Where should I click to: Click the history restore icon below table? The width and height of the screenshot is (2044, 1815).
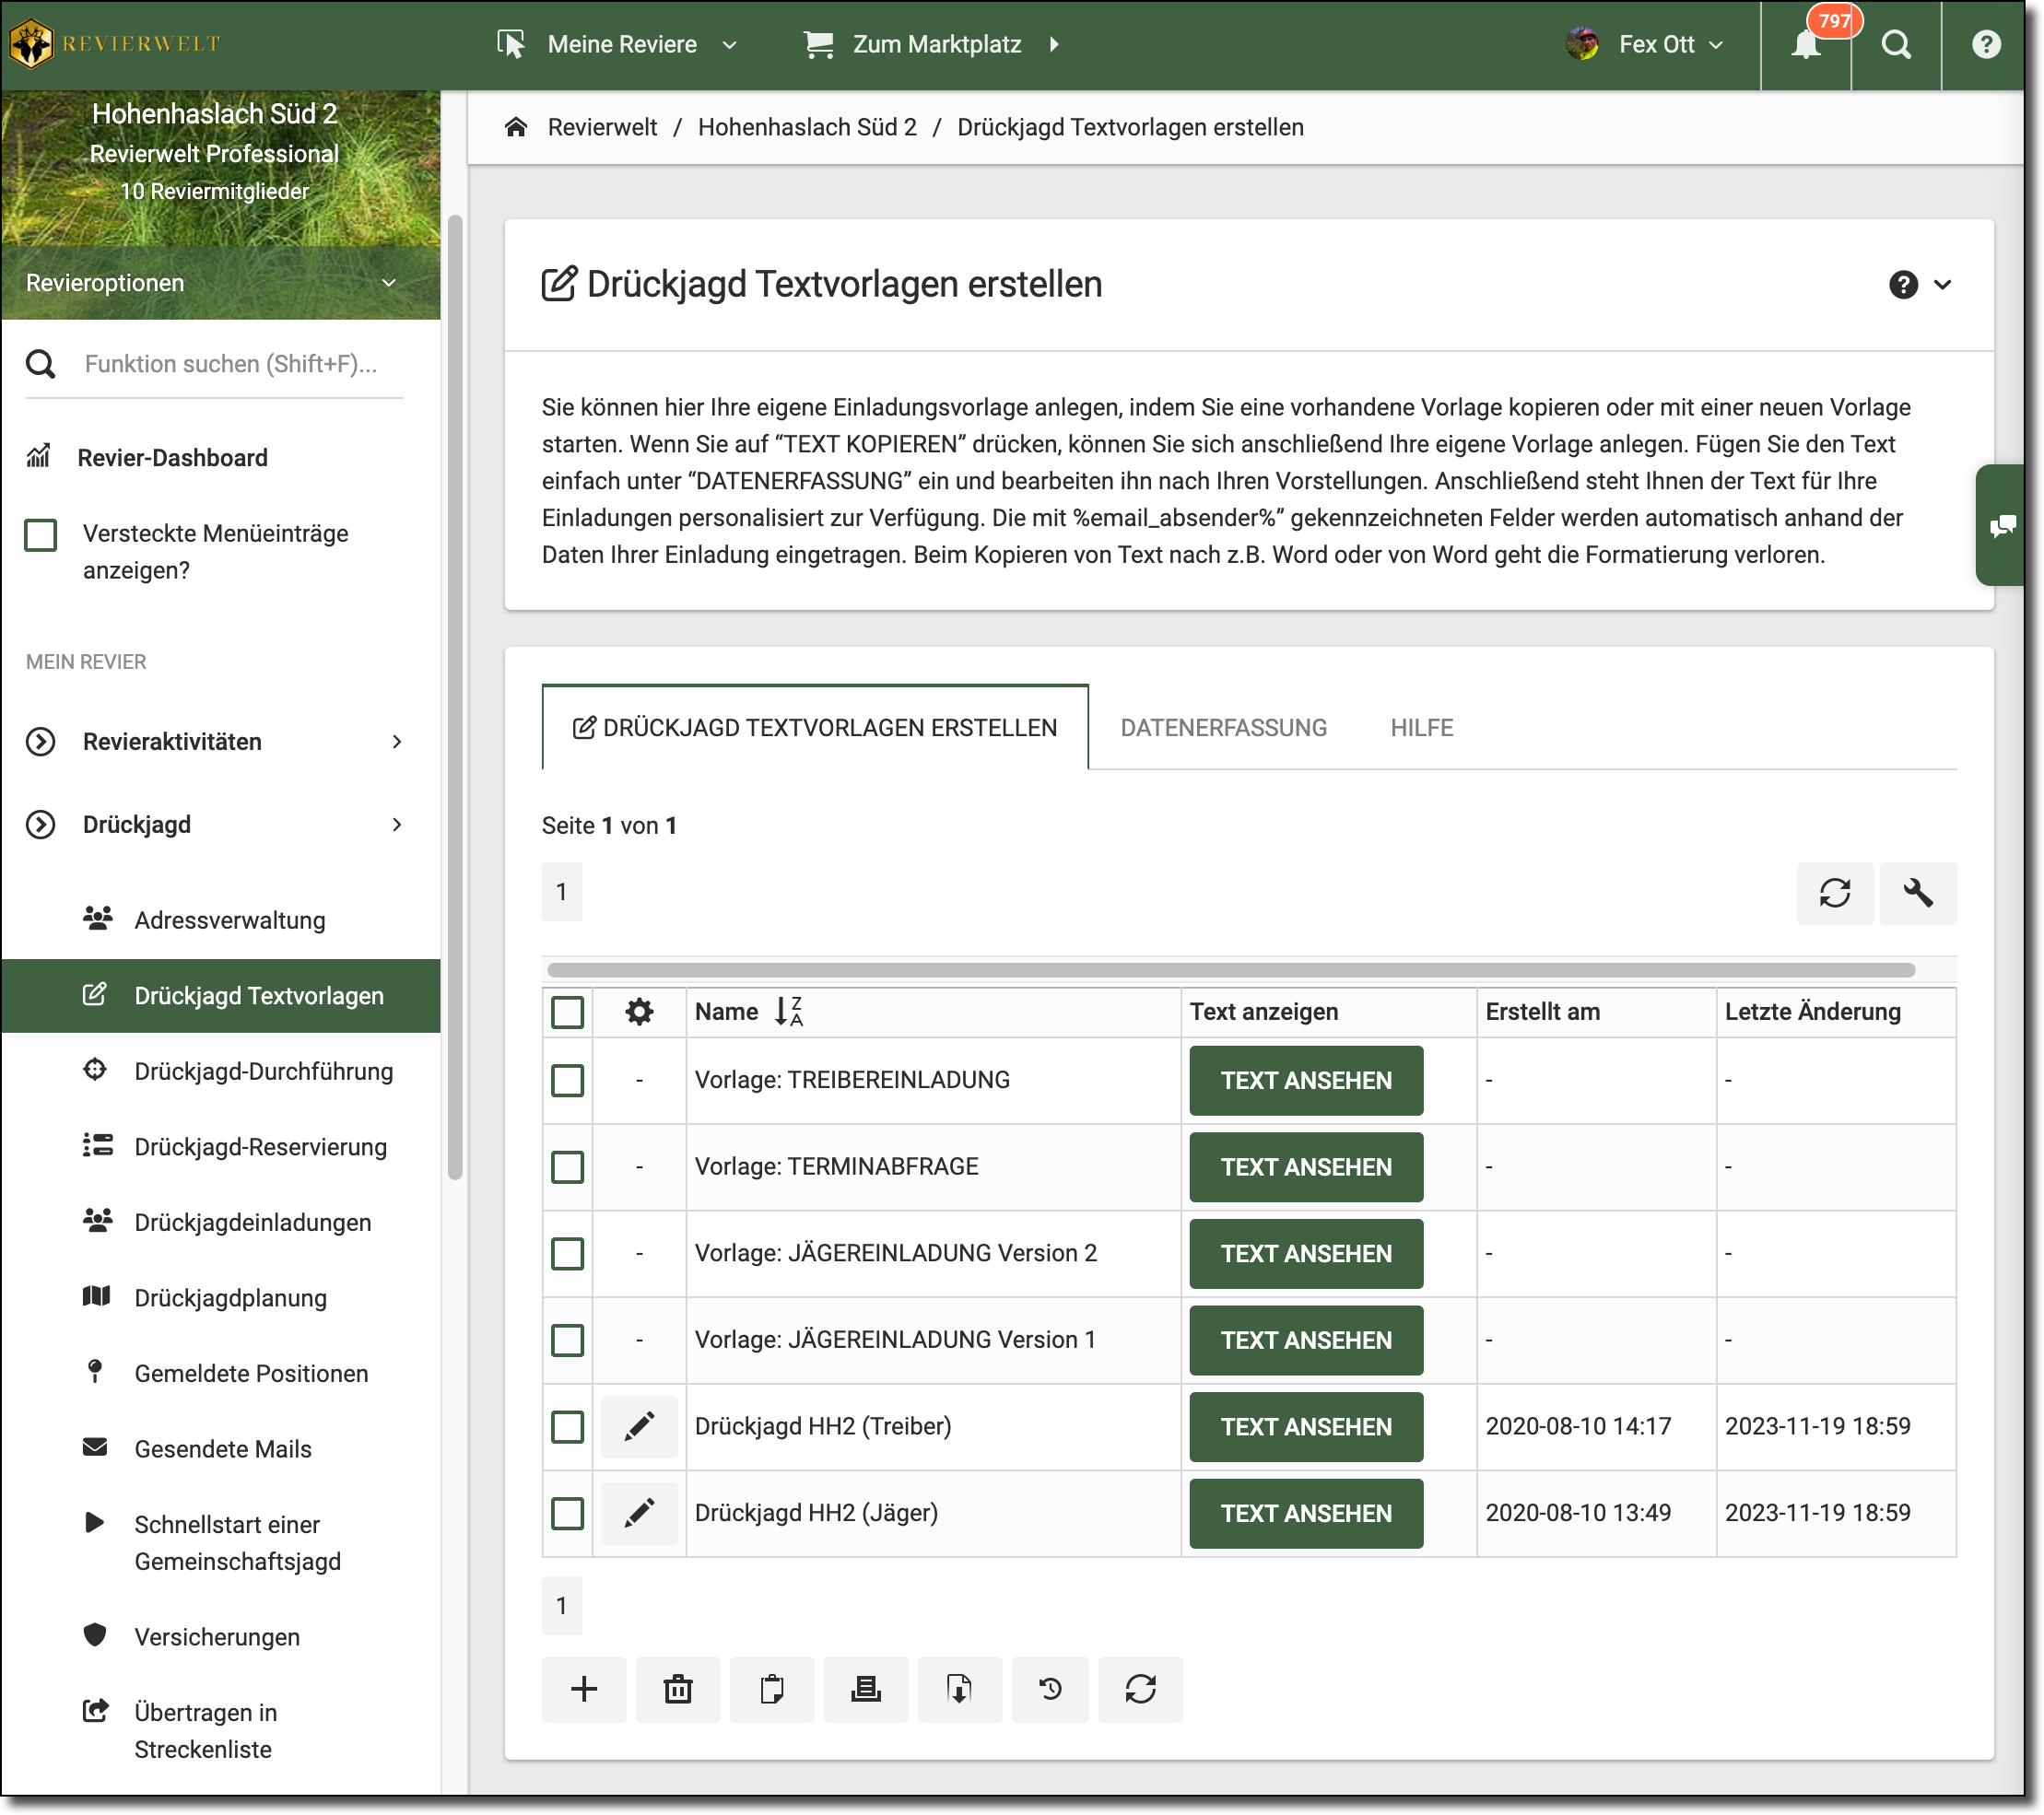coord(1050,1689)
